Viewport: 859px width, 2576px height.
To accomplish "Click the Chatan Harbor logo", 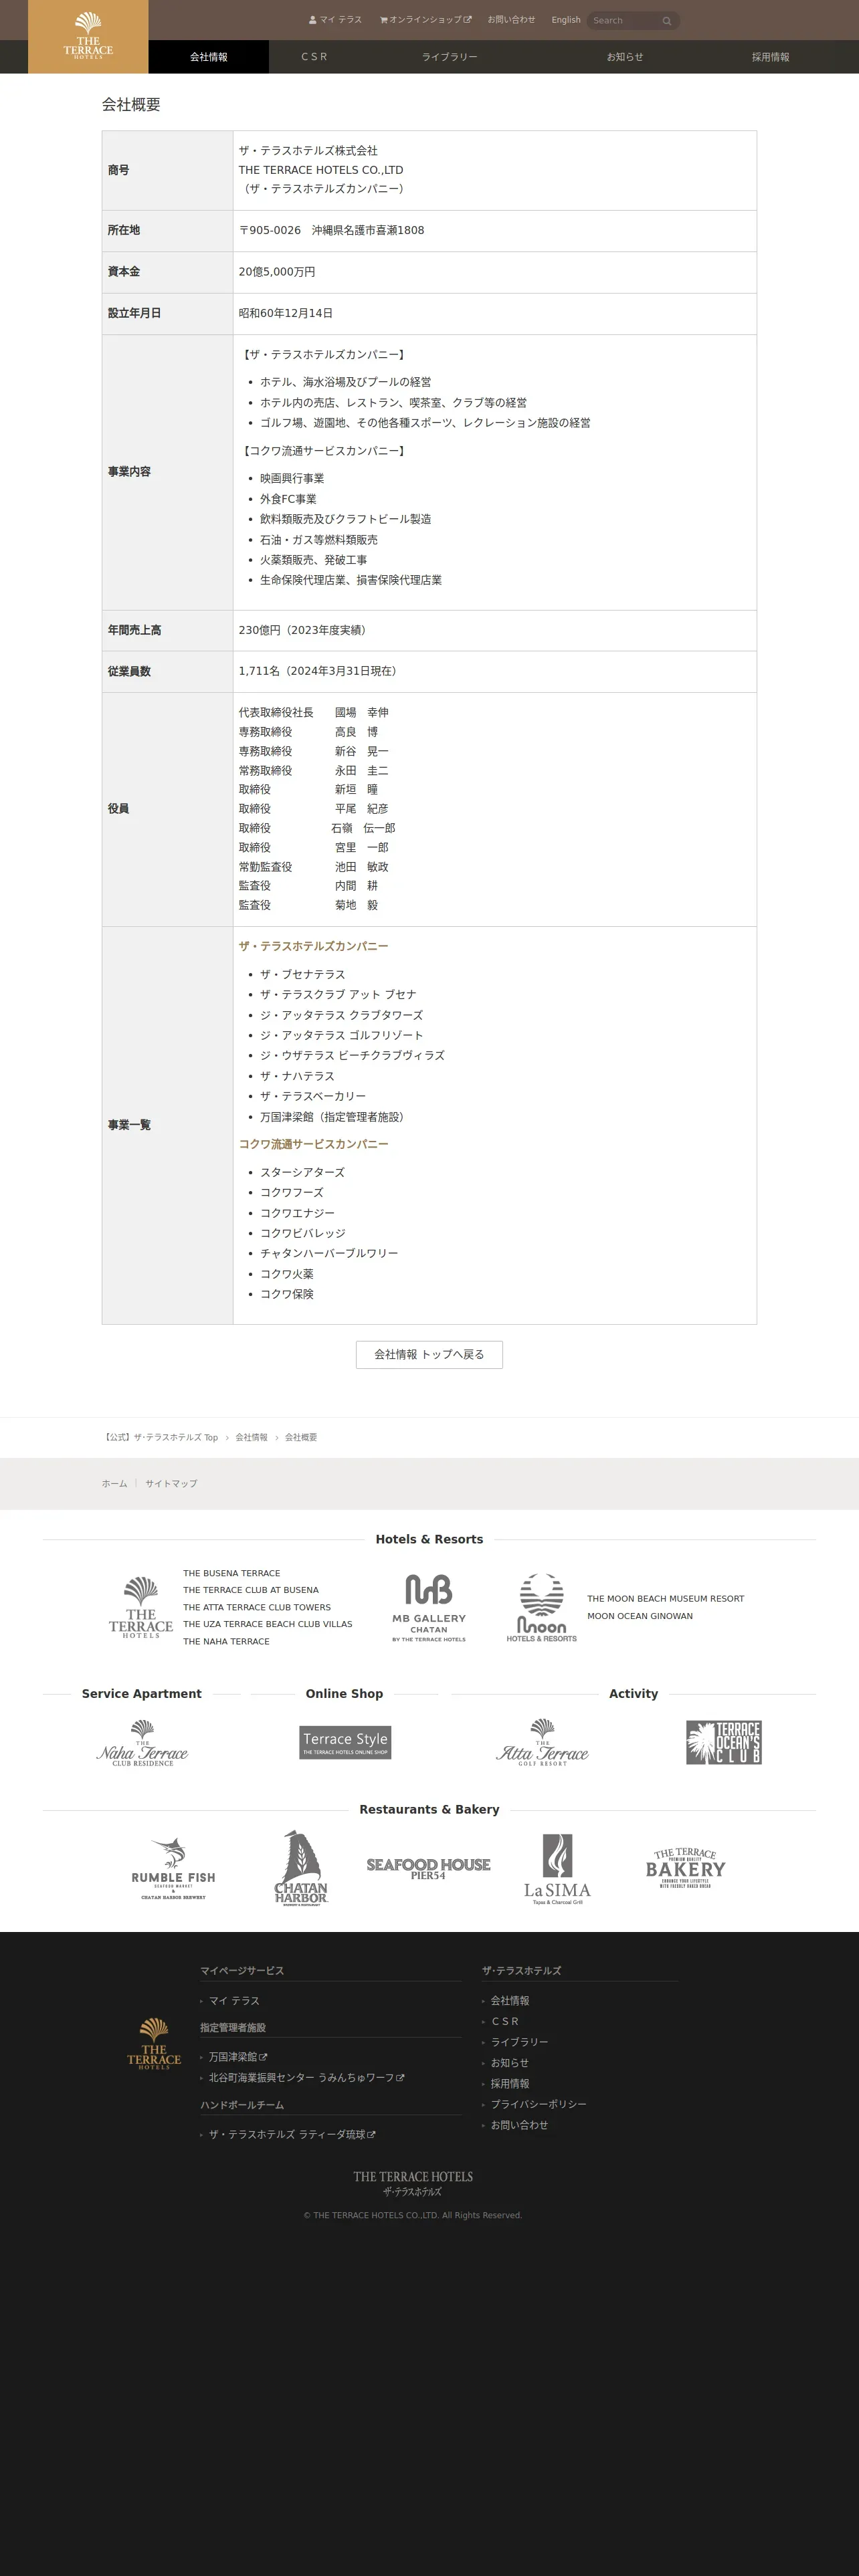I will tap(301, 1868).
